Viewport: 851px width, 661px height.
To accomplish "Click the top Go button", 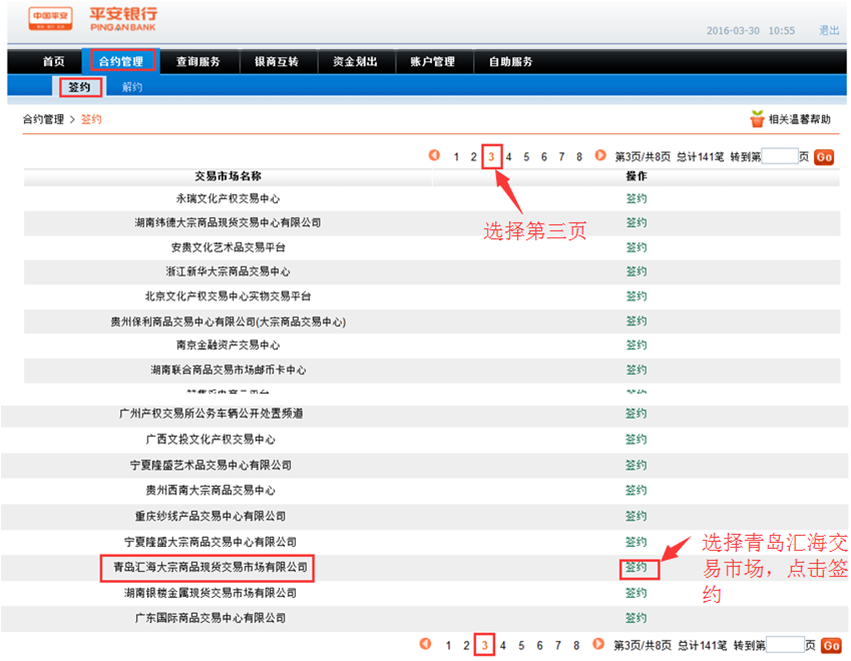I will tap(824, 157).
